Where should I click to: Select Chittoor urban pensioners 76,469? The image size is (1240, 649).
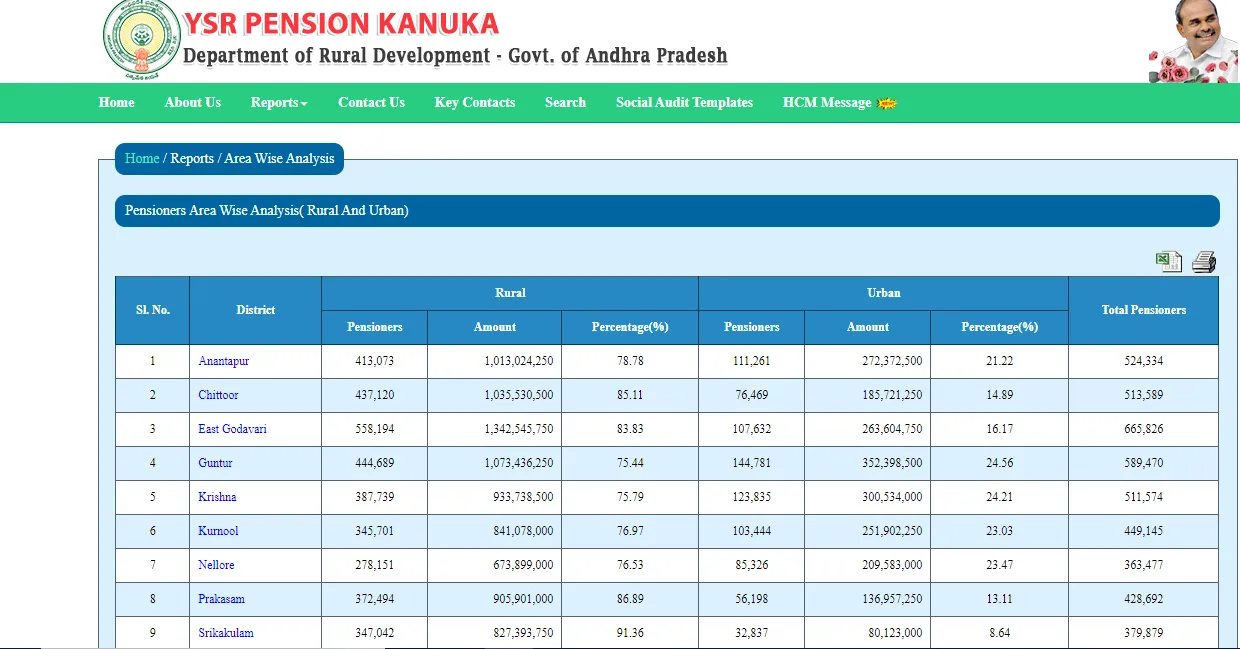coord(752,395)
